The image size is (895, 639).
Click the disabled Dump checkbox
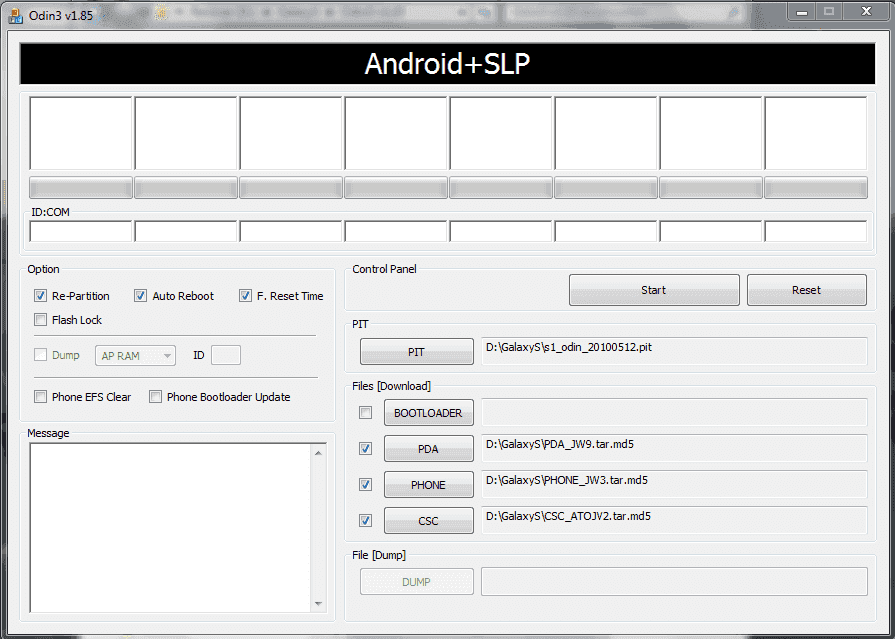(x=40, y=355)
